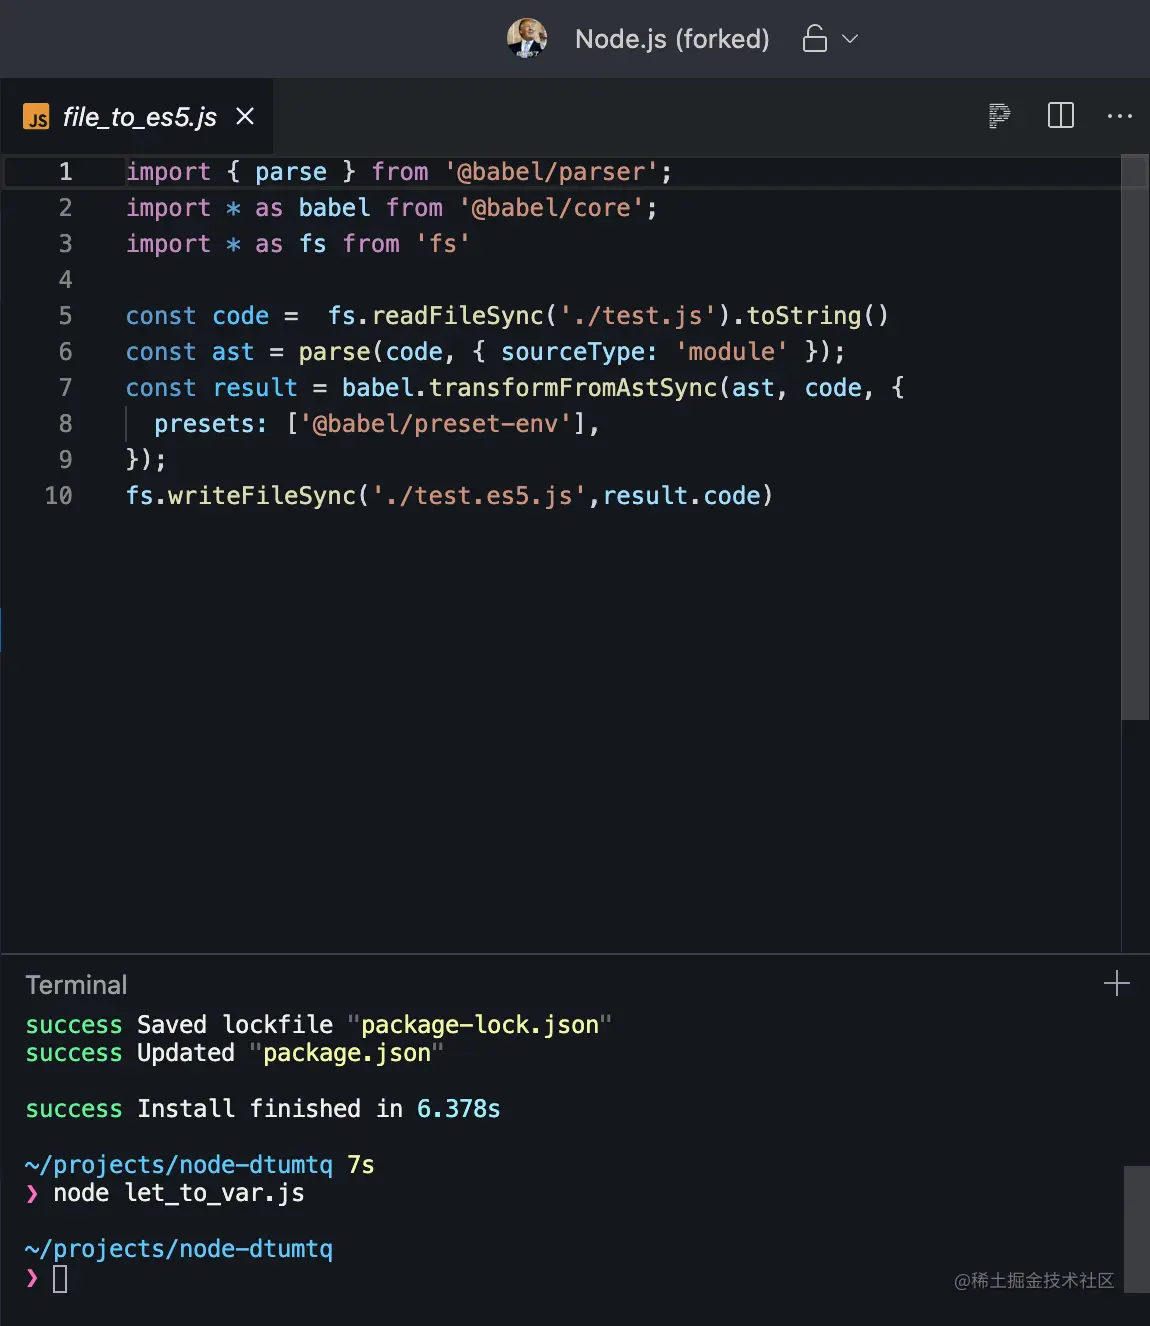Click the JS file icon in tab

coord(36,117)
